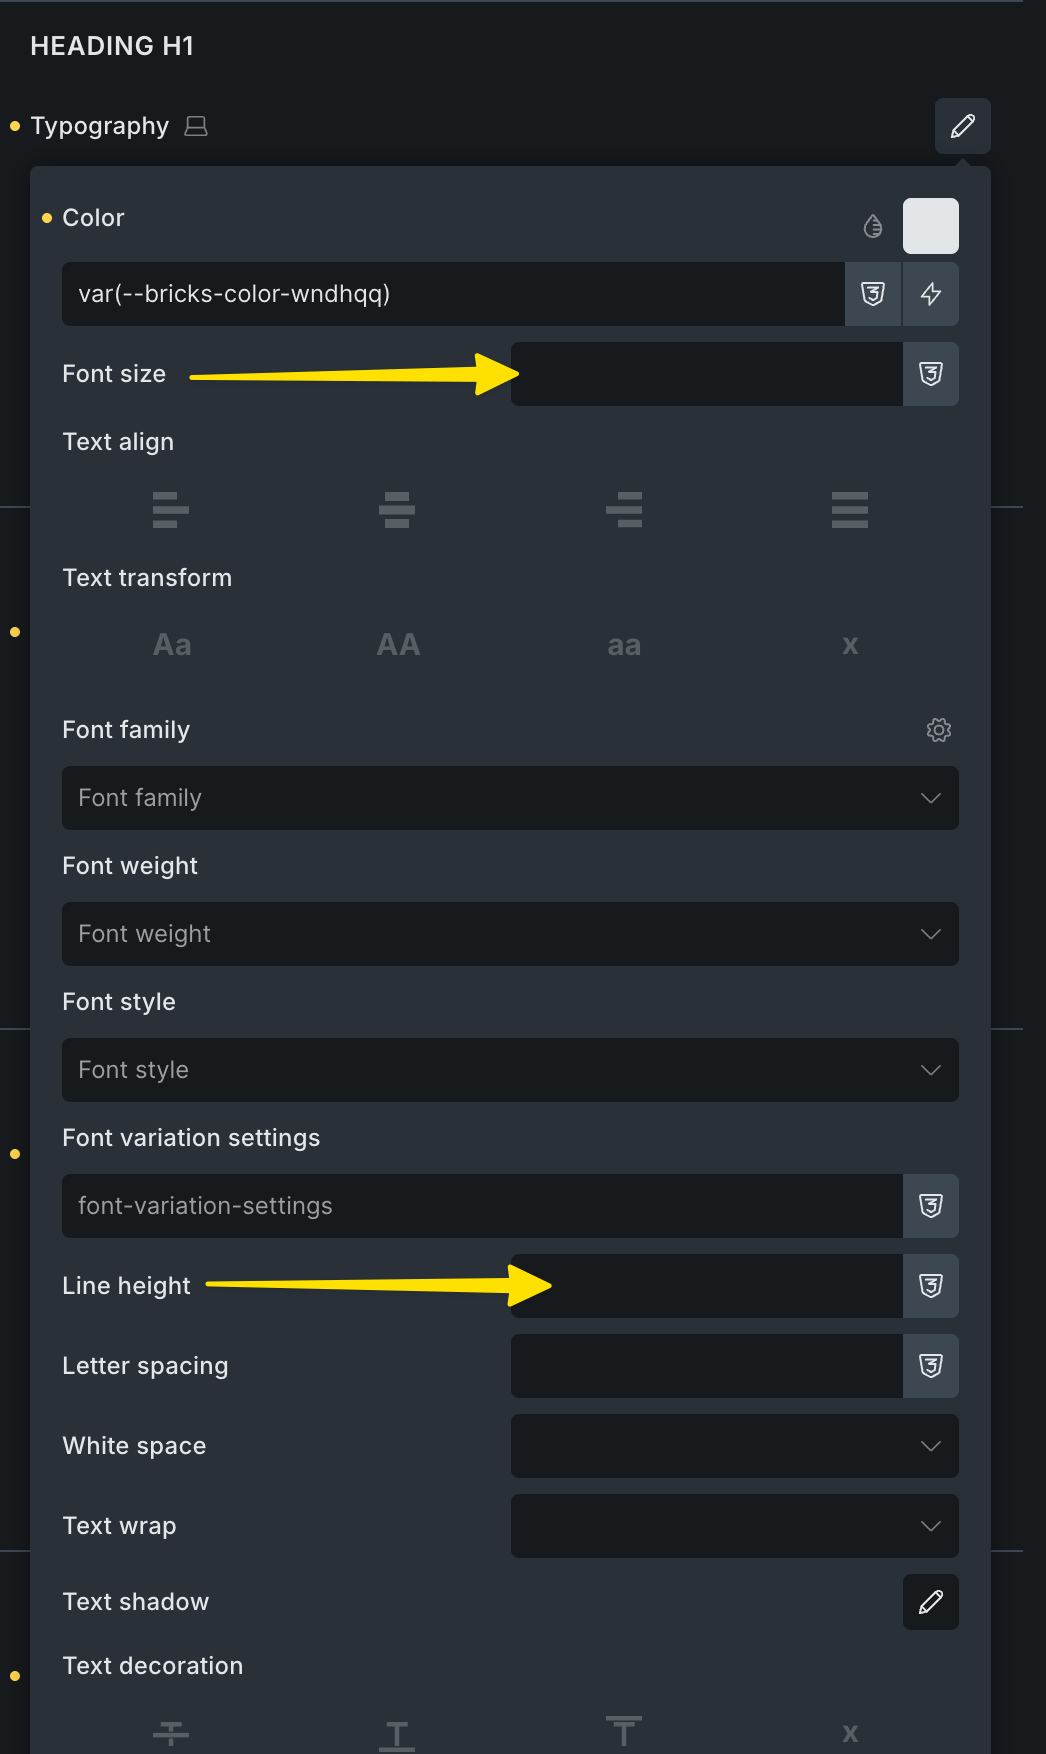The width and height of the screenshot is (1046, 1754).
Task: Expand the Text wrap dropdown
Action: click(734, 1526)
